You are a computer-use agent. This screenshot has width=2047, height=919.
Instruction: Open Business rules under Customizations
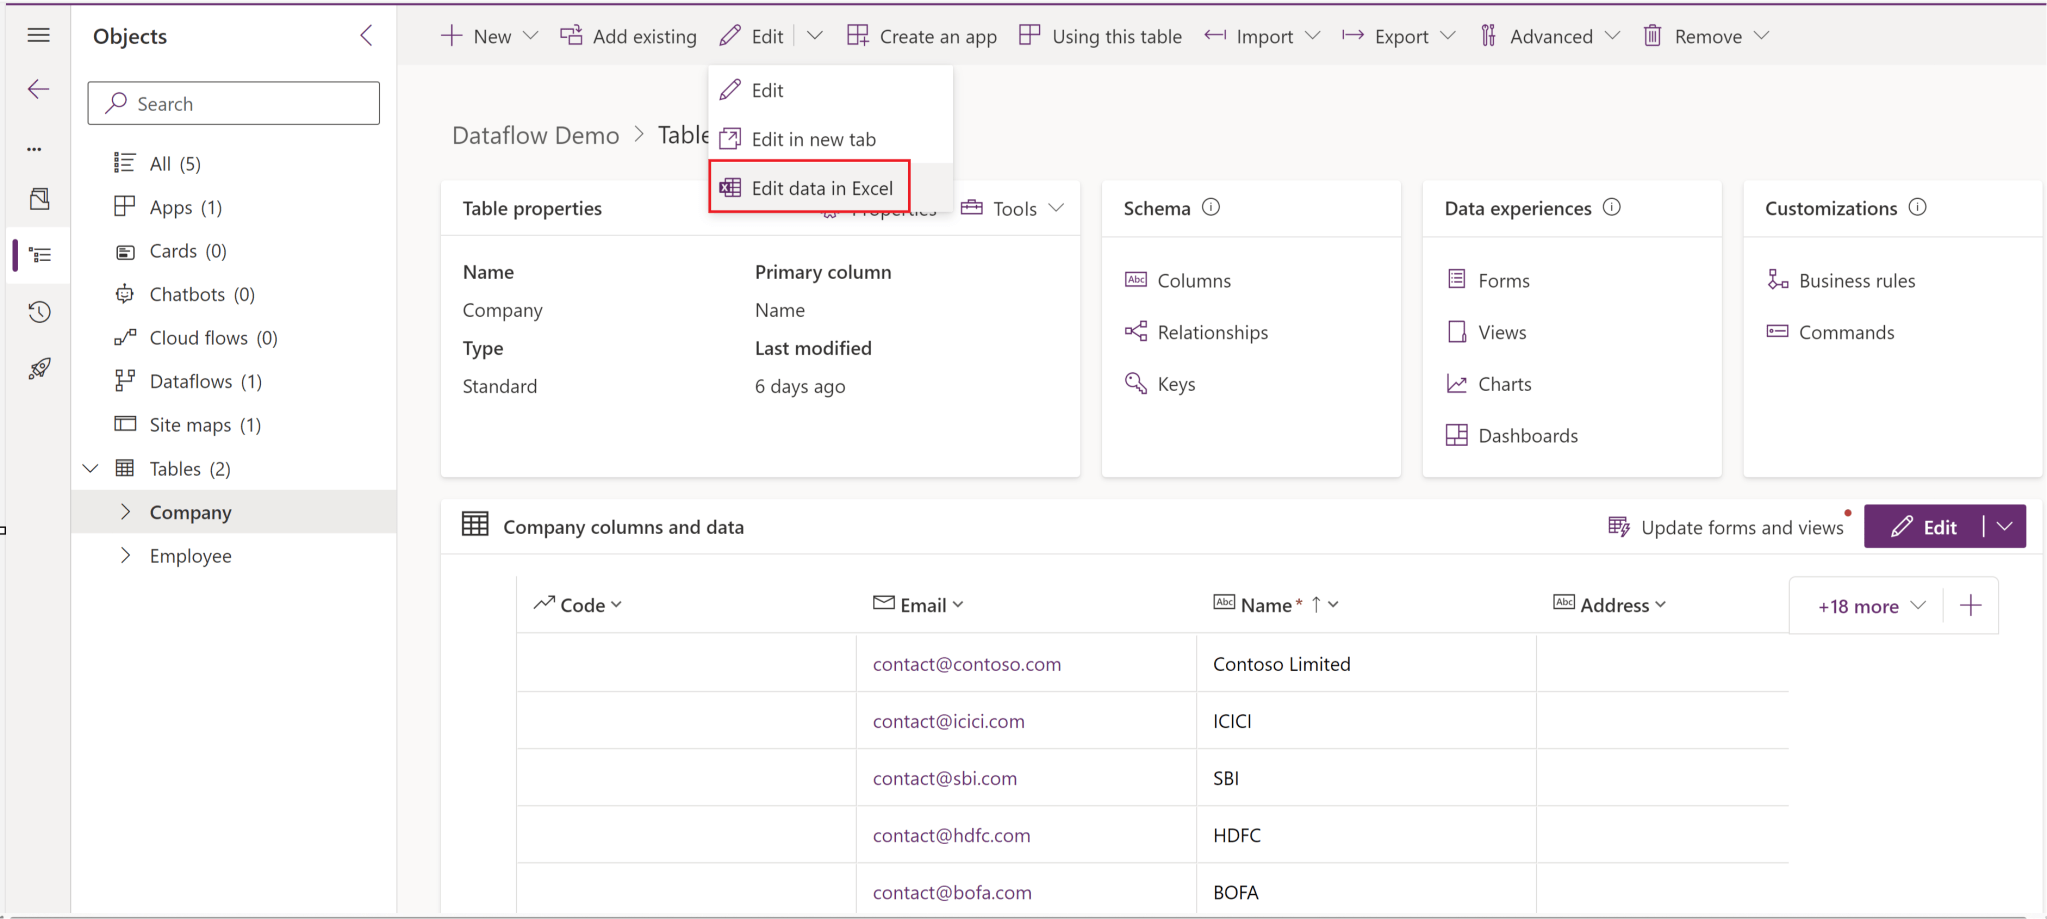pyautogui.click(x=1855, y=280)
